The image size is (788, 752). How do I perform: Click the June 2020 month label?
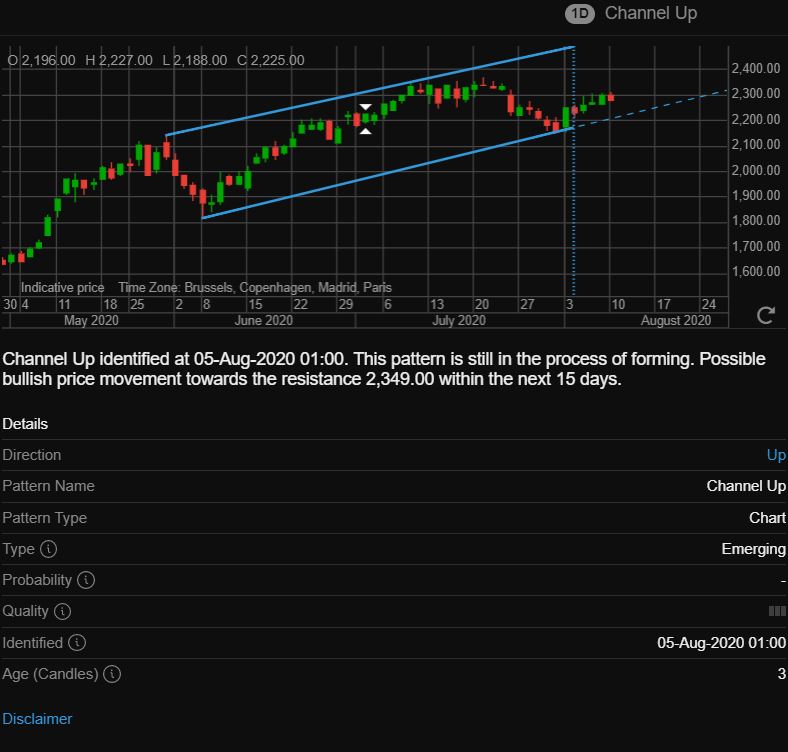pos(263,321)
